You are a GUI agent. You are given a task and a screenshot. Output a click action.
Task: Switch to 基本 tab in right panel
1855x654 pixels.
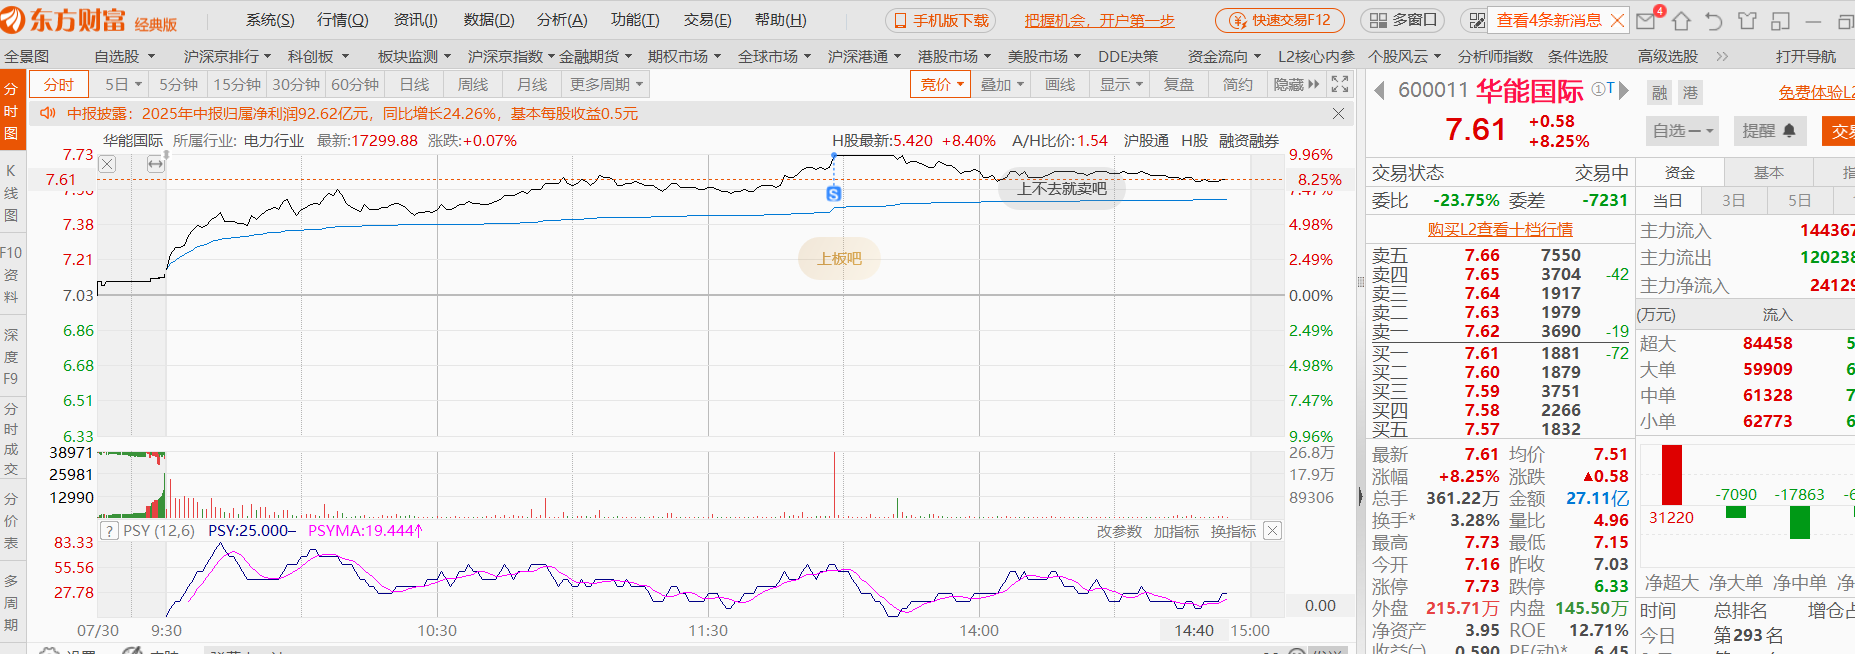pyautogui.click(x=1769, y=173)
